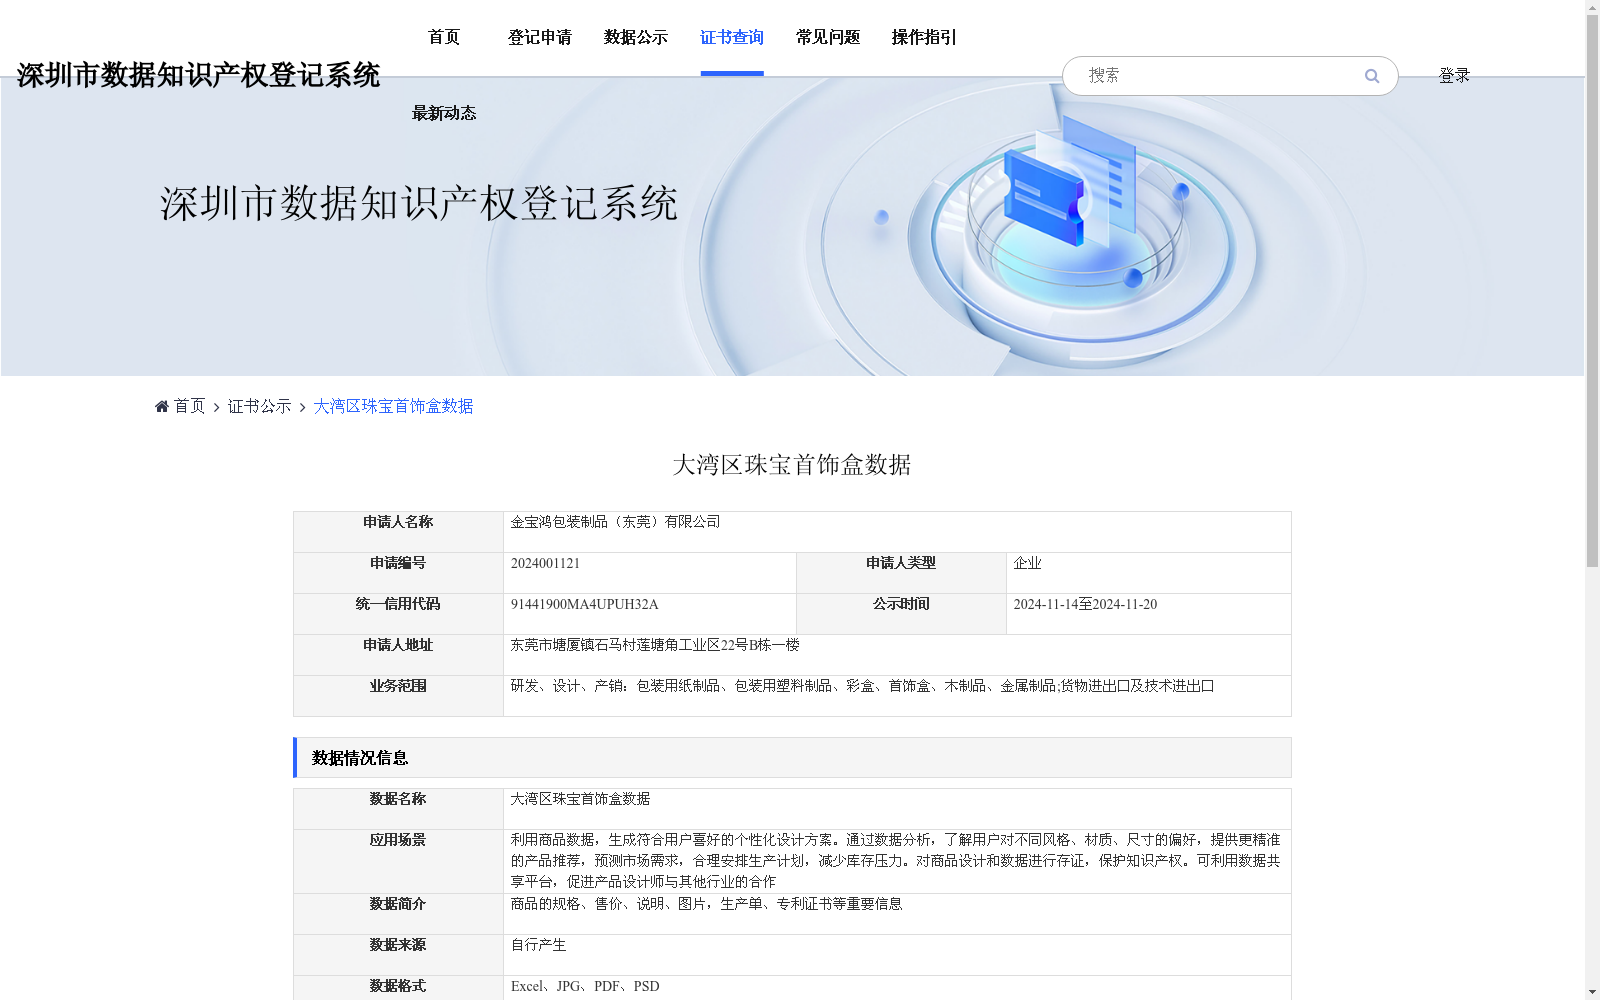The width and height of the screenshot is (1600, 1000).
Task: Click data name value 大湾区珠宝首饰盒数据 in the table
Action: [581, 799]
